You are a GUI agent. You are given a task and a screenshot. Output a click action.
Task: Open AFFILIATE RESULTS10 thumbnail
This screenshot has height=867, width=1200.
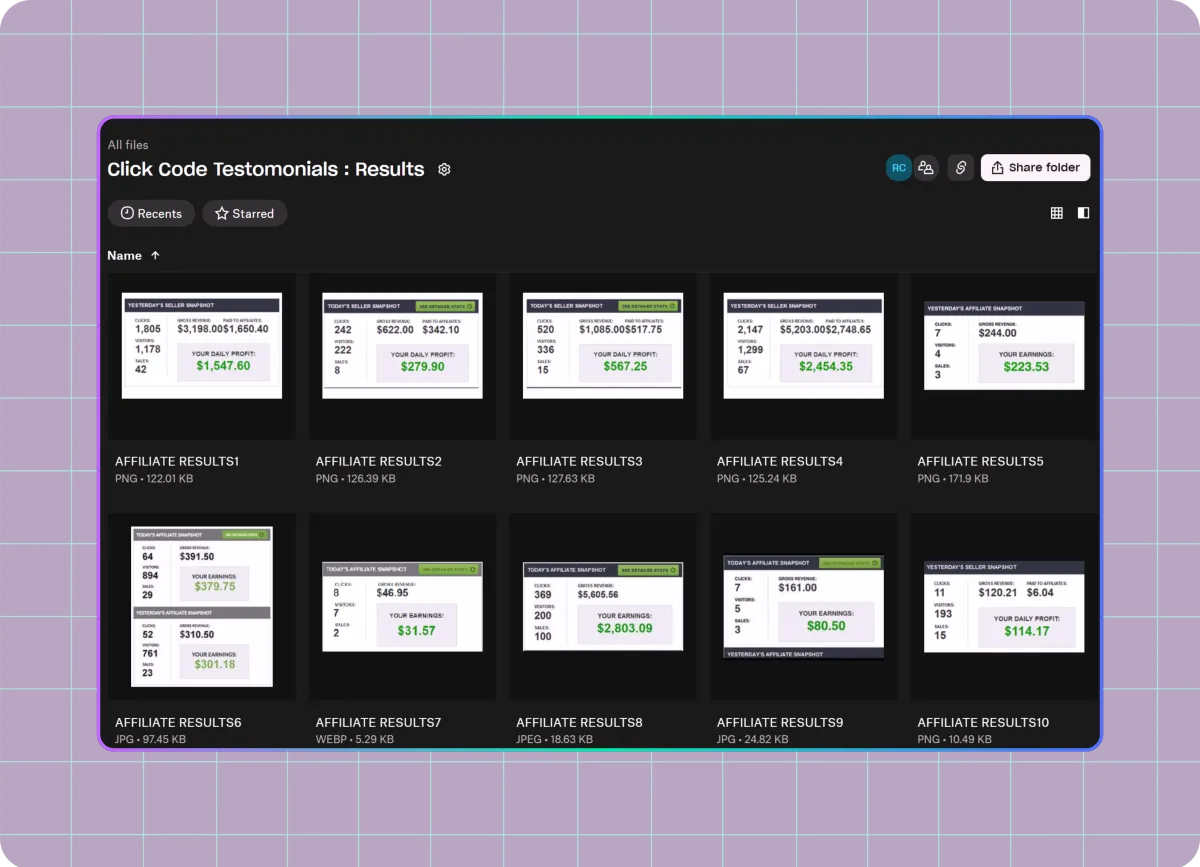click(1004, 607)
